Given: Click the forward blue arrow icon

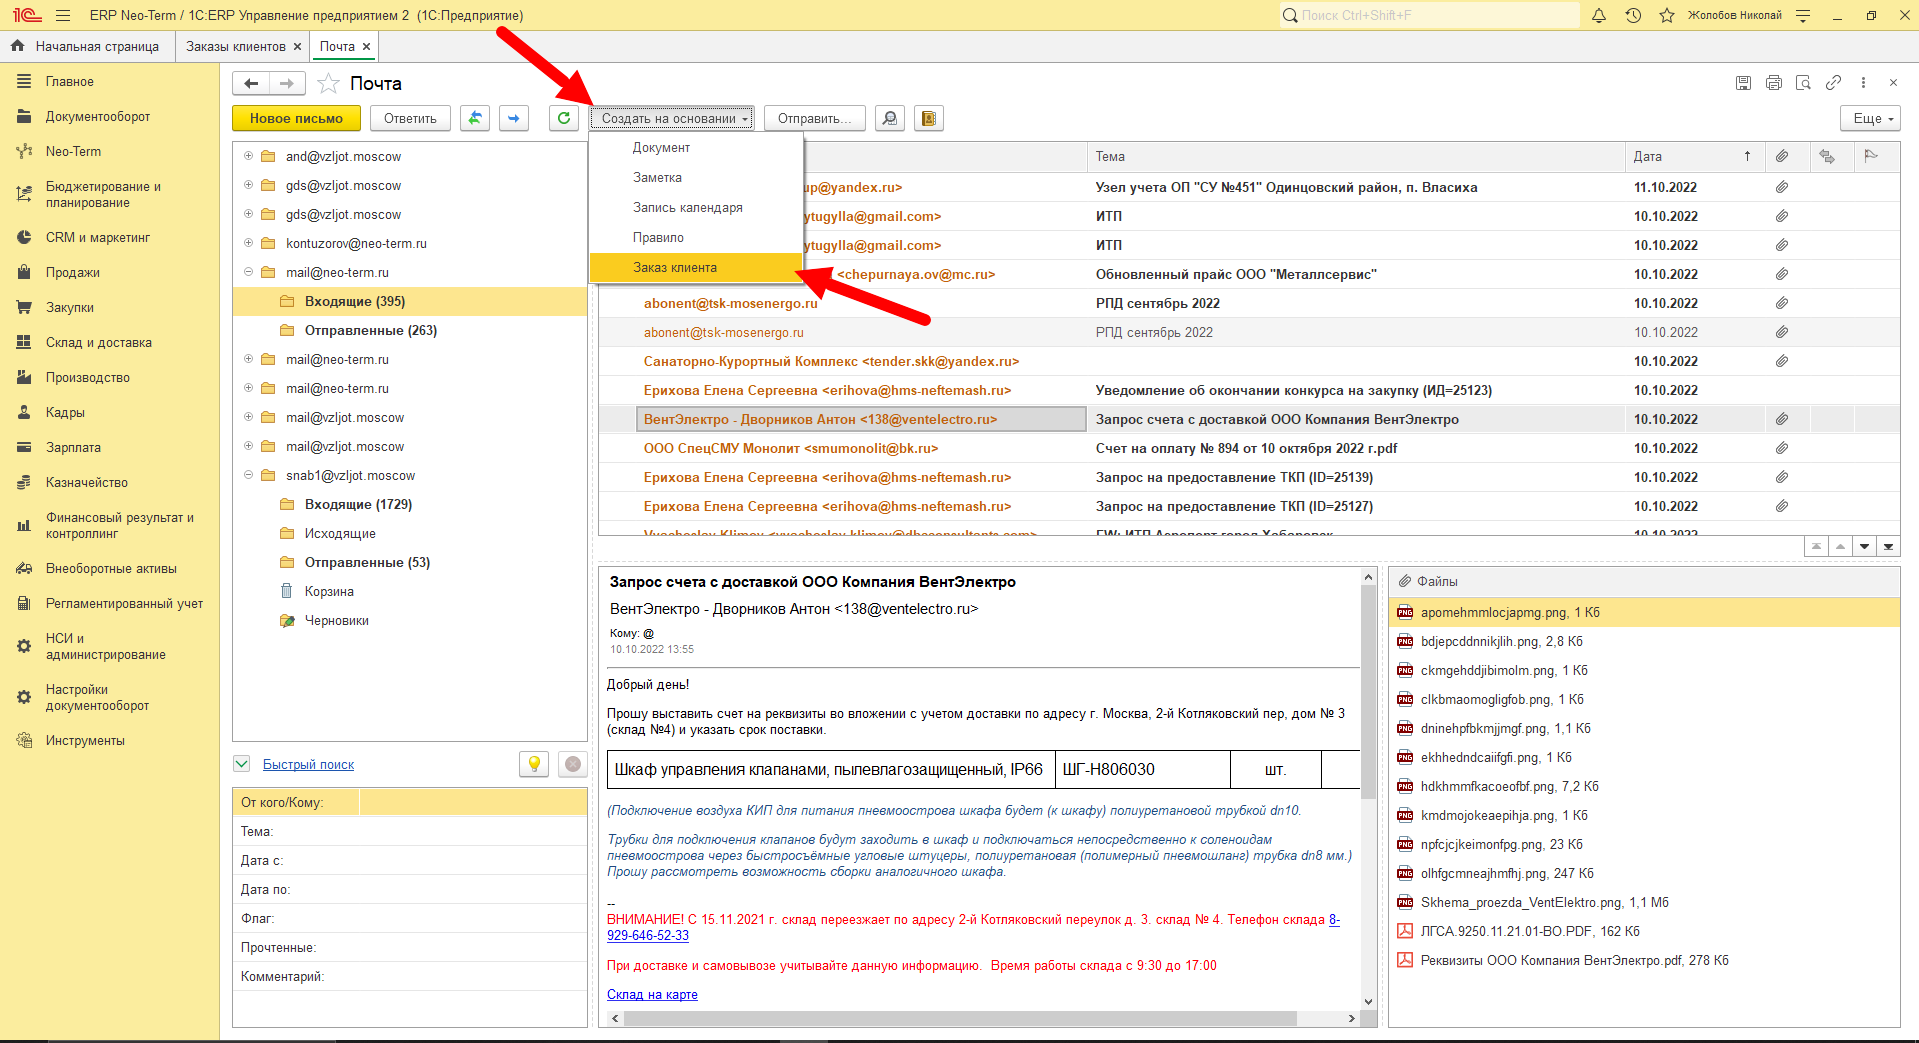Looking at the screenshot, I should pos(514,118).
